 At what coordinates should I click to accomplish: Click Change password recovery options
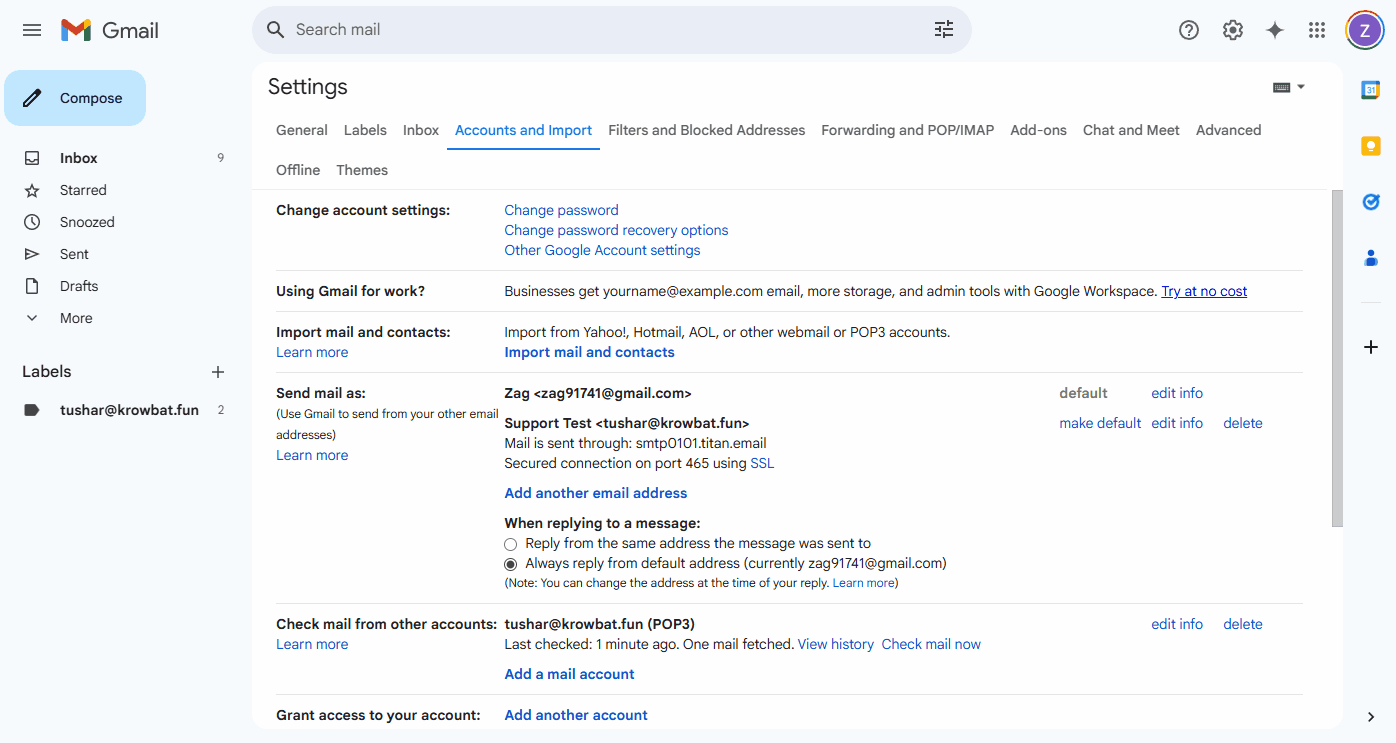click(616, 230)
